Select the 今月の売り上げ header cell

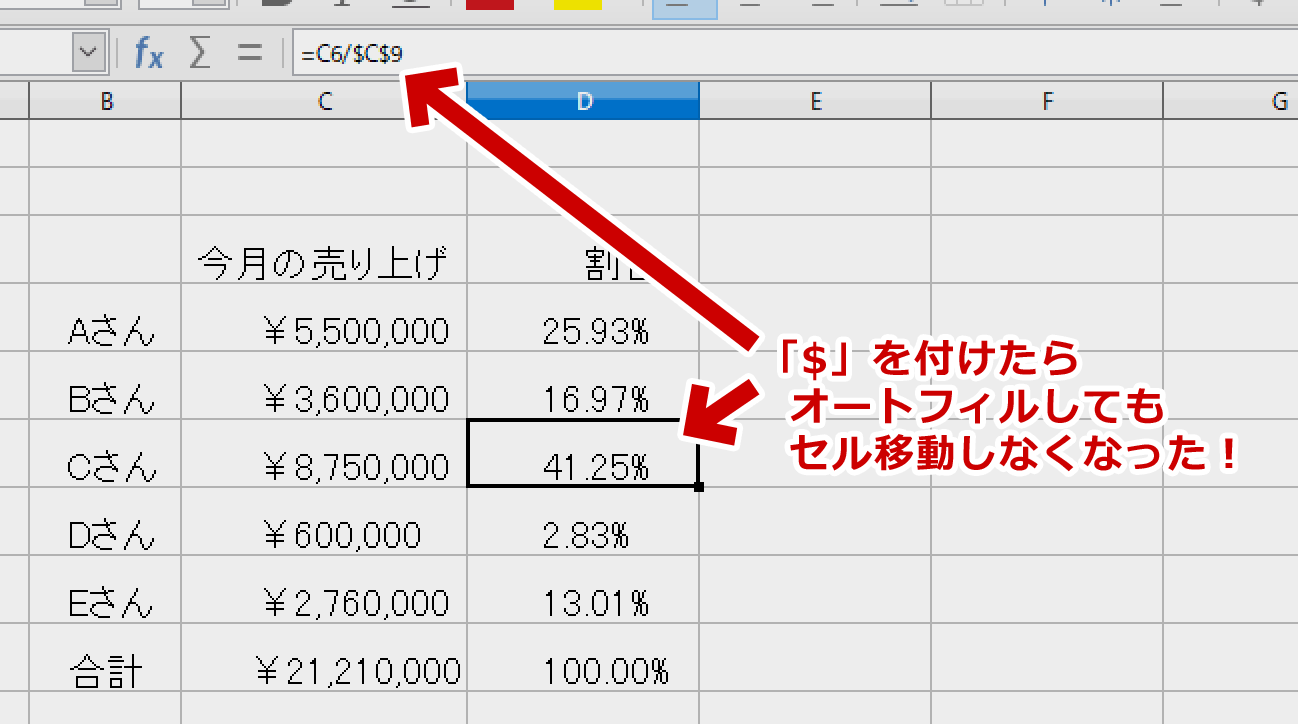click(x=324, y=250)
